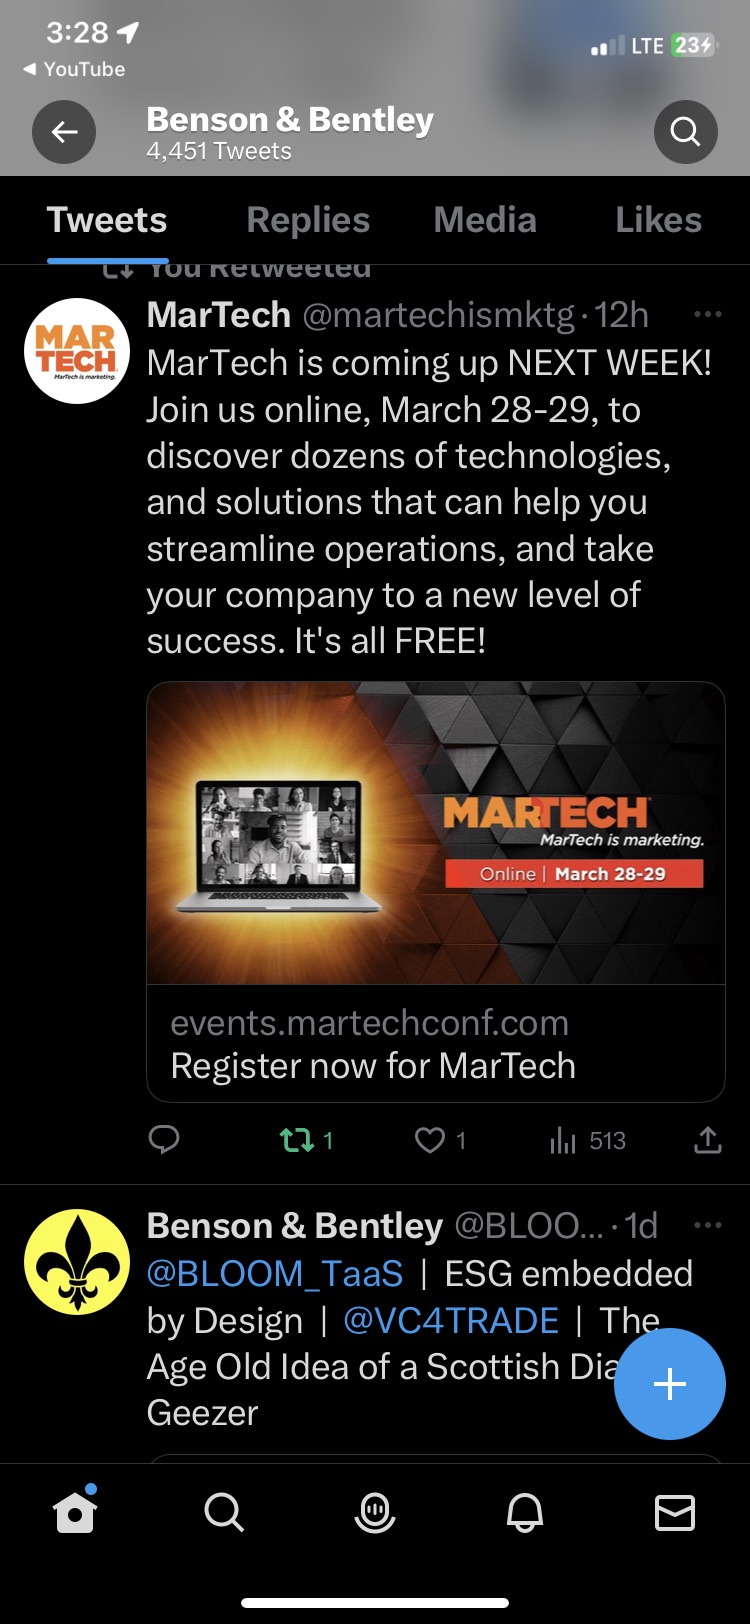Share the MarTech tweet
Screen dimensions: 750x1624
point(707,1140)
